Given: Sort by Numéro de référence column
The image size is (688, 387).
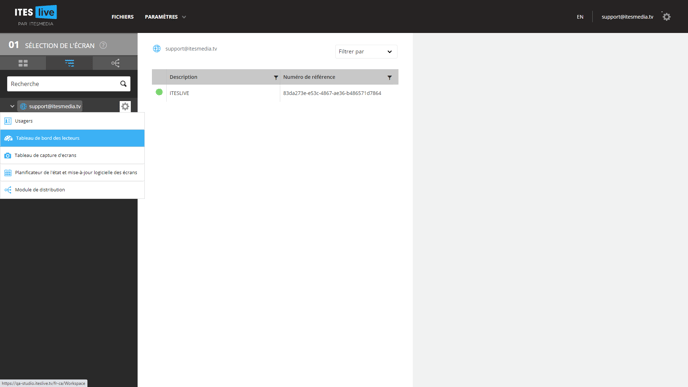Looking at the screenshot, I should coord(309,77).
